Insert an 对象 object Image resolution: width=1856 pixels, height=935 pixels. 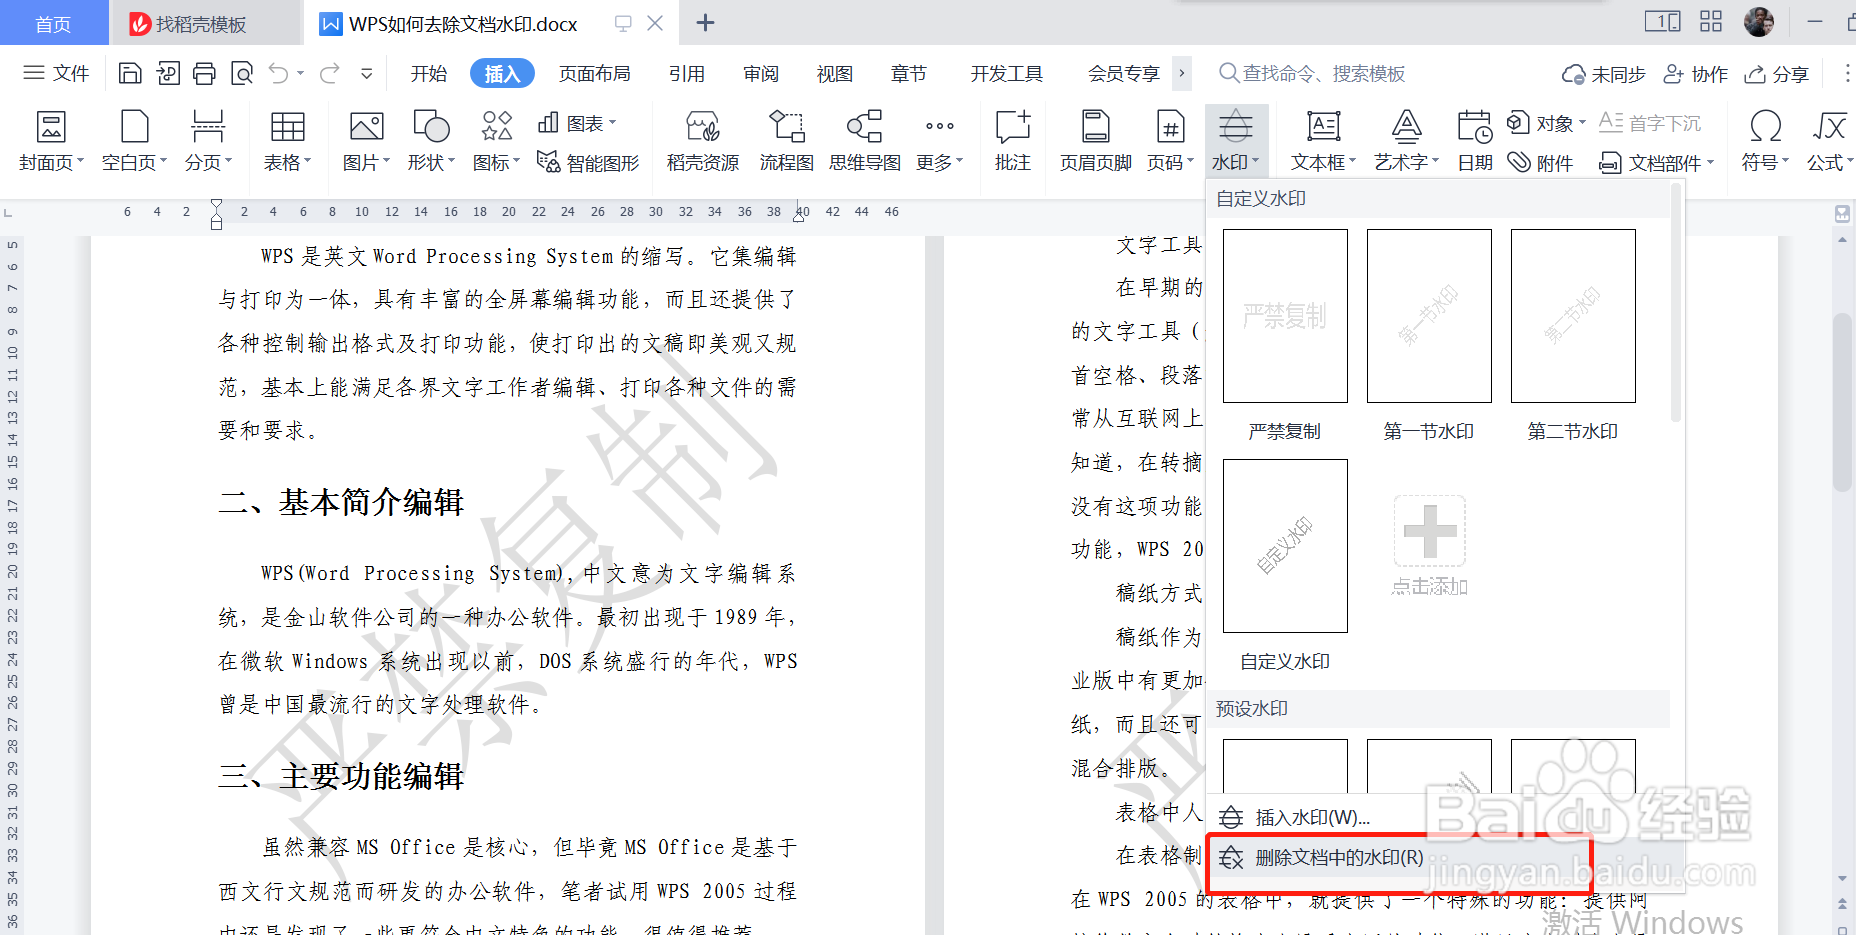[1546, 123]
